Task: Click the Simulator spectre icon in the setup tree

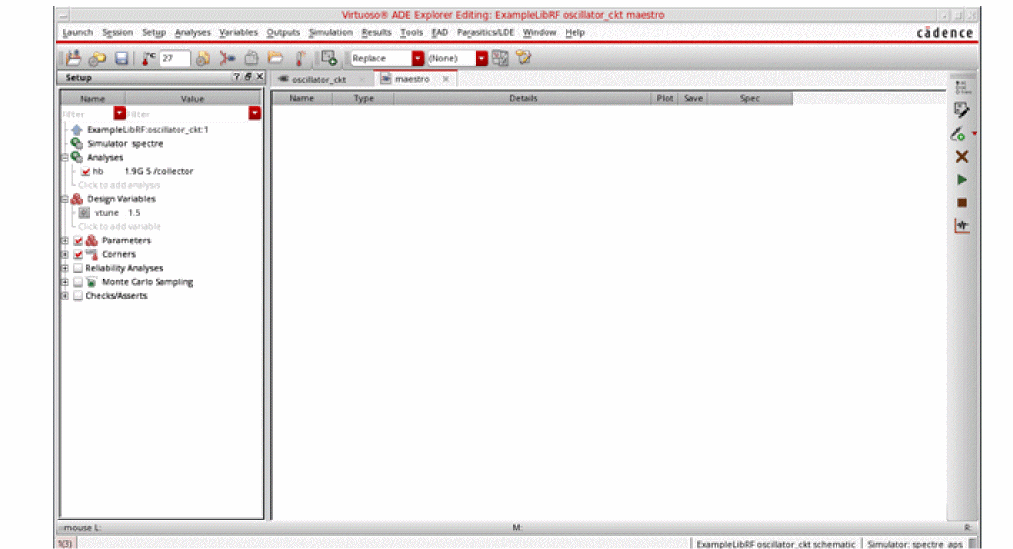Action: click(77, 143)
